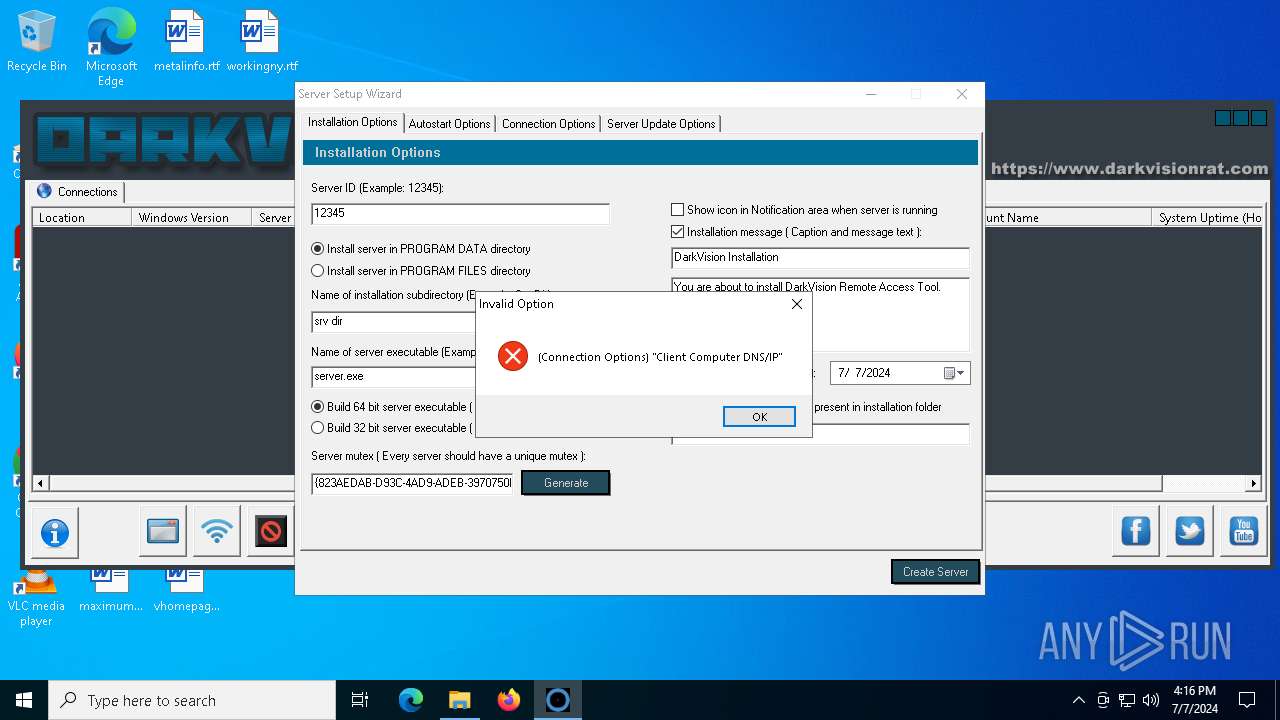The height and width of the screenshot is (720, 1280).
Task: Click the Wi-Fi signal icon in DarkVision toolbar
Action: pos(216,531)
